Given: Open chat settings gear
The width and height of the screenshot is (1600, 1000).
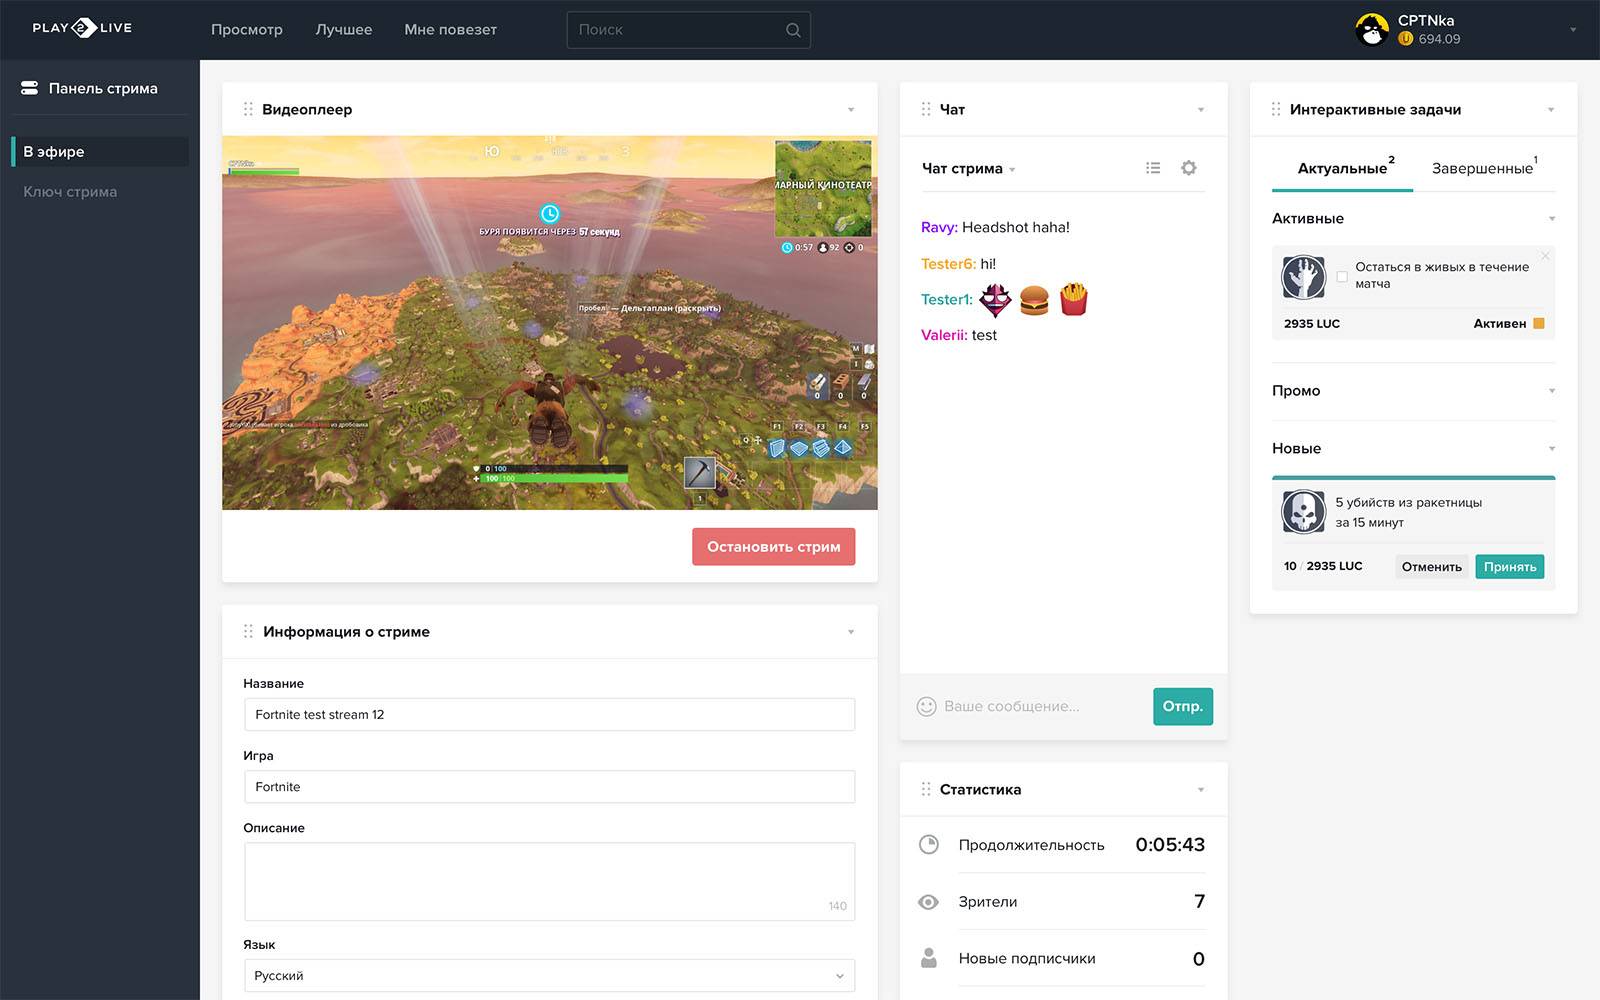Looking at the screenshot, I should tap(1188, 168).
